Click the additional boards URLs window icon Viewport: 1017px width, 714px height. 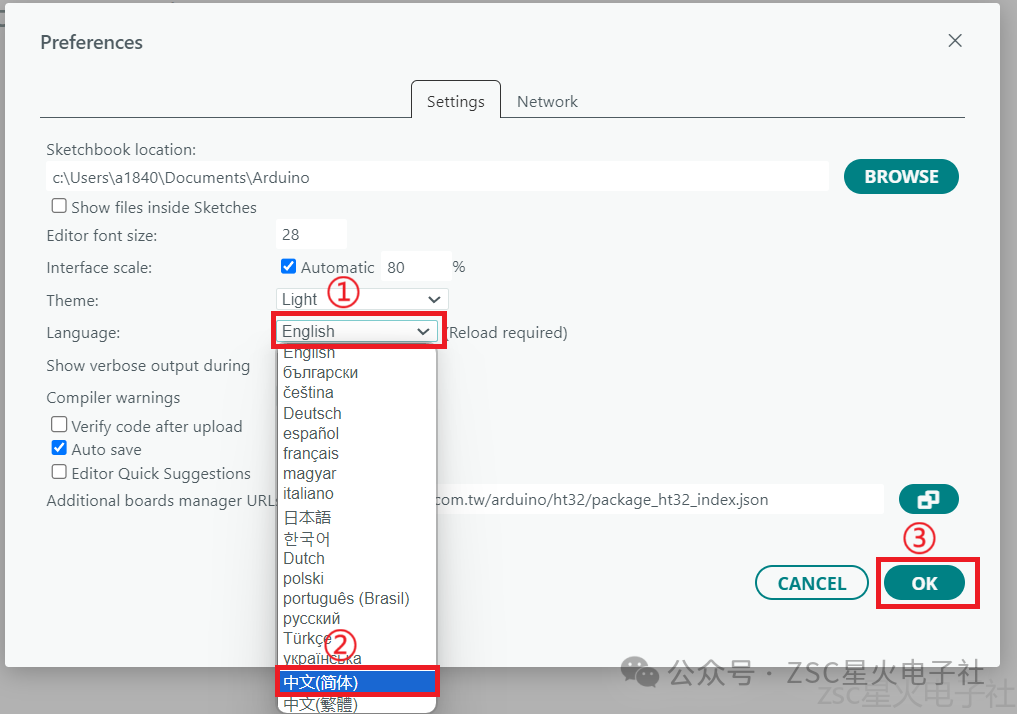(x=928, y=499)
